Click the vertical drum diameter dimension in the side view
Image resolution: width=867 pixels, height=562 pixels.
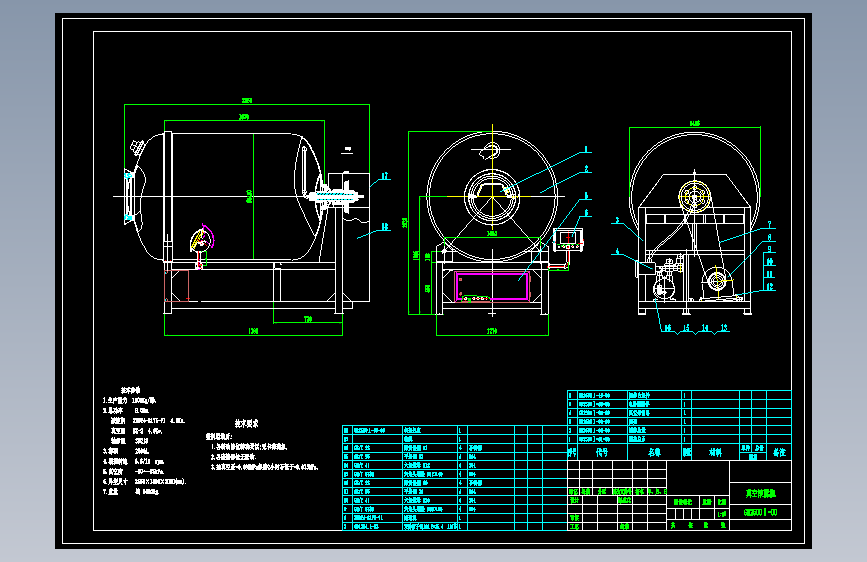click(250, 196)
